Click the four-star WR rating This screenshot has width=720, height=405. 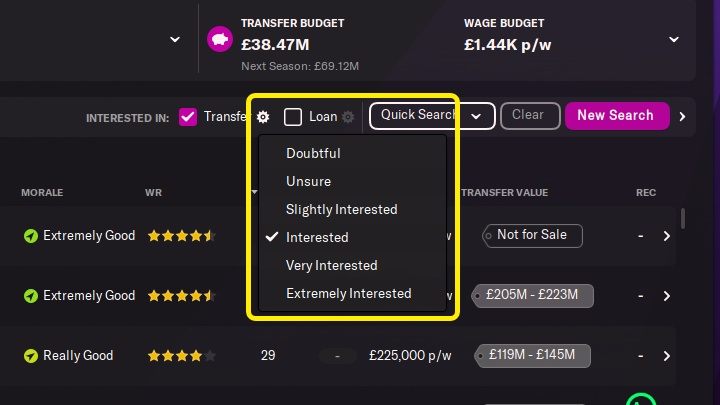[181, 356]
